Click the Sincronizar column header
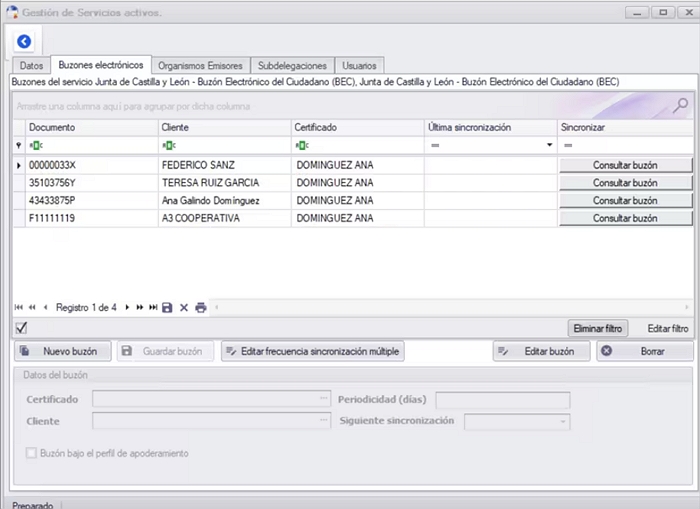This screenshot has height=509, width=700. [625, 127]
